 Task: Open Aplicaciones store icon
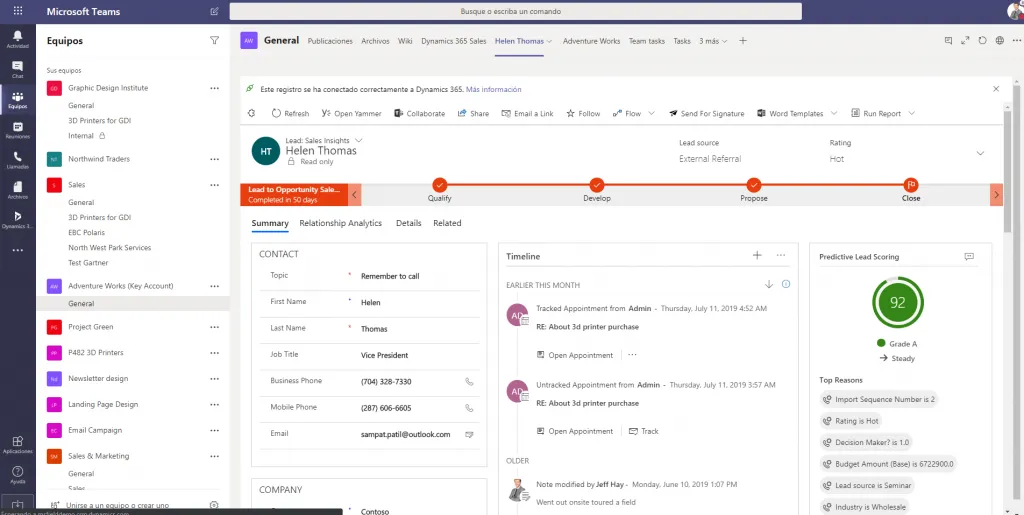(x=18, y=445)
